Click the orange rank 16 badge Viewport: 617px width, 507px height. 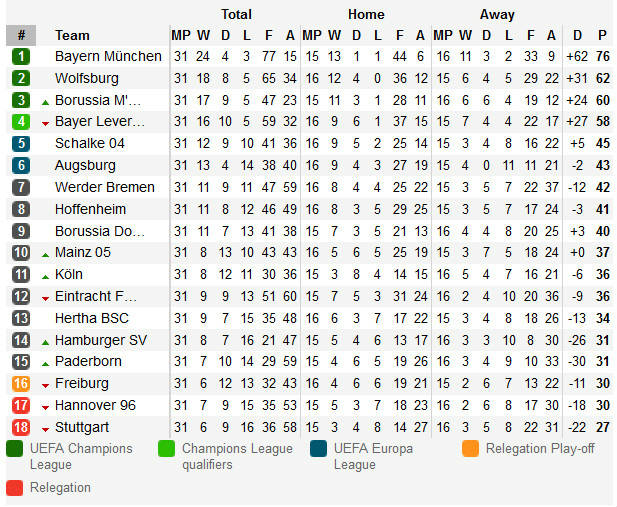point(21,384)
